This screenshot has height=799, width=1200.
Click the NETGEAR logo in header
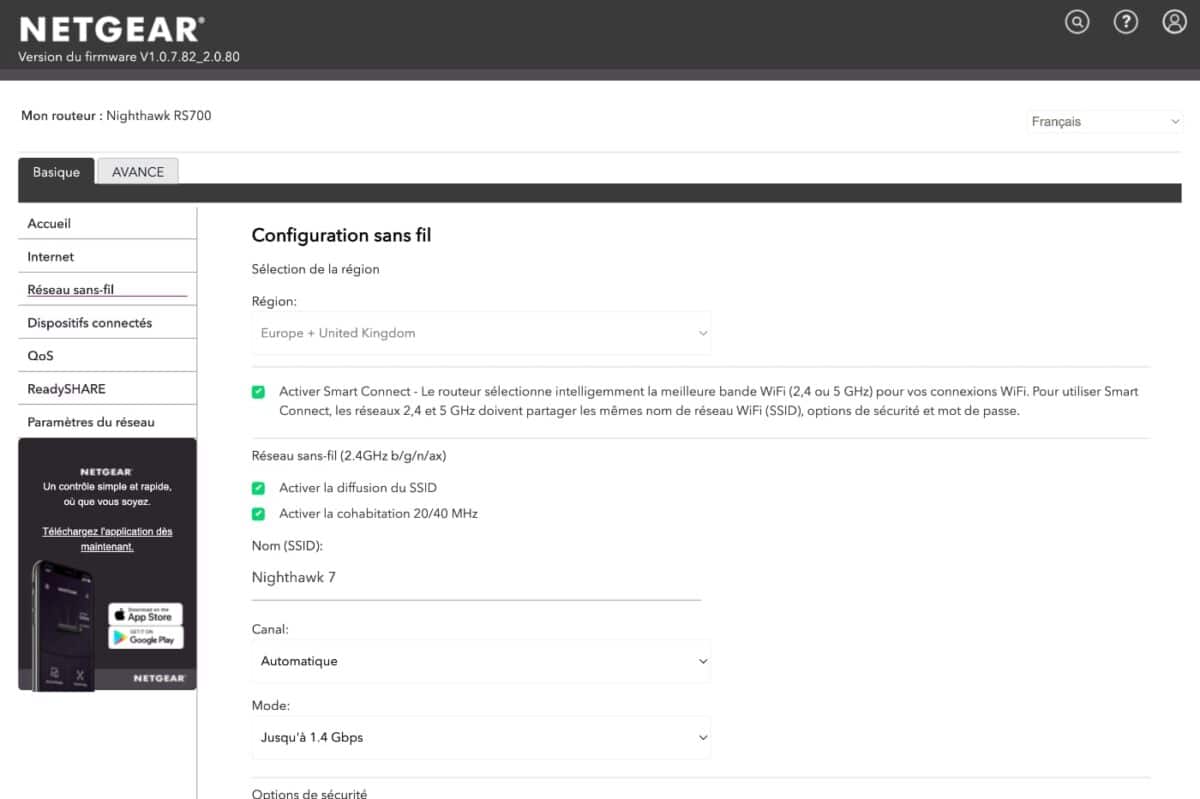(112, 29)
